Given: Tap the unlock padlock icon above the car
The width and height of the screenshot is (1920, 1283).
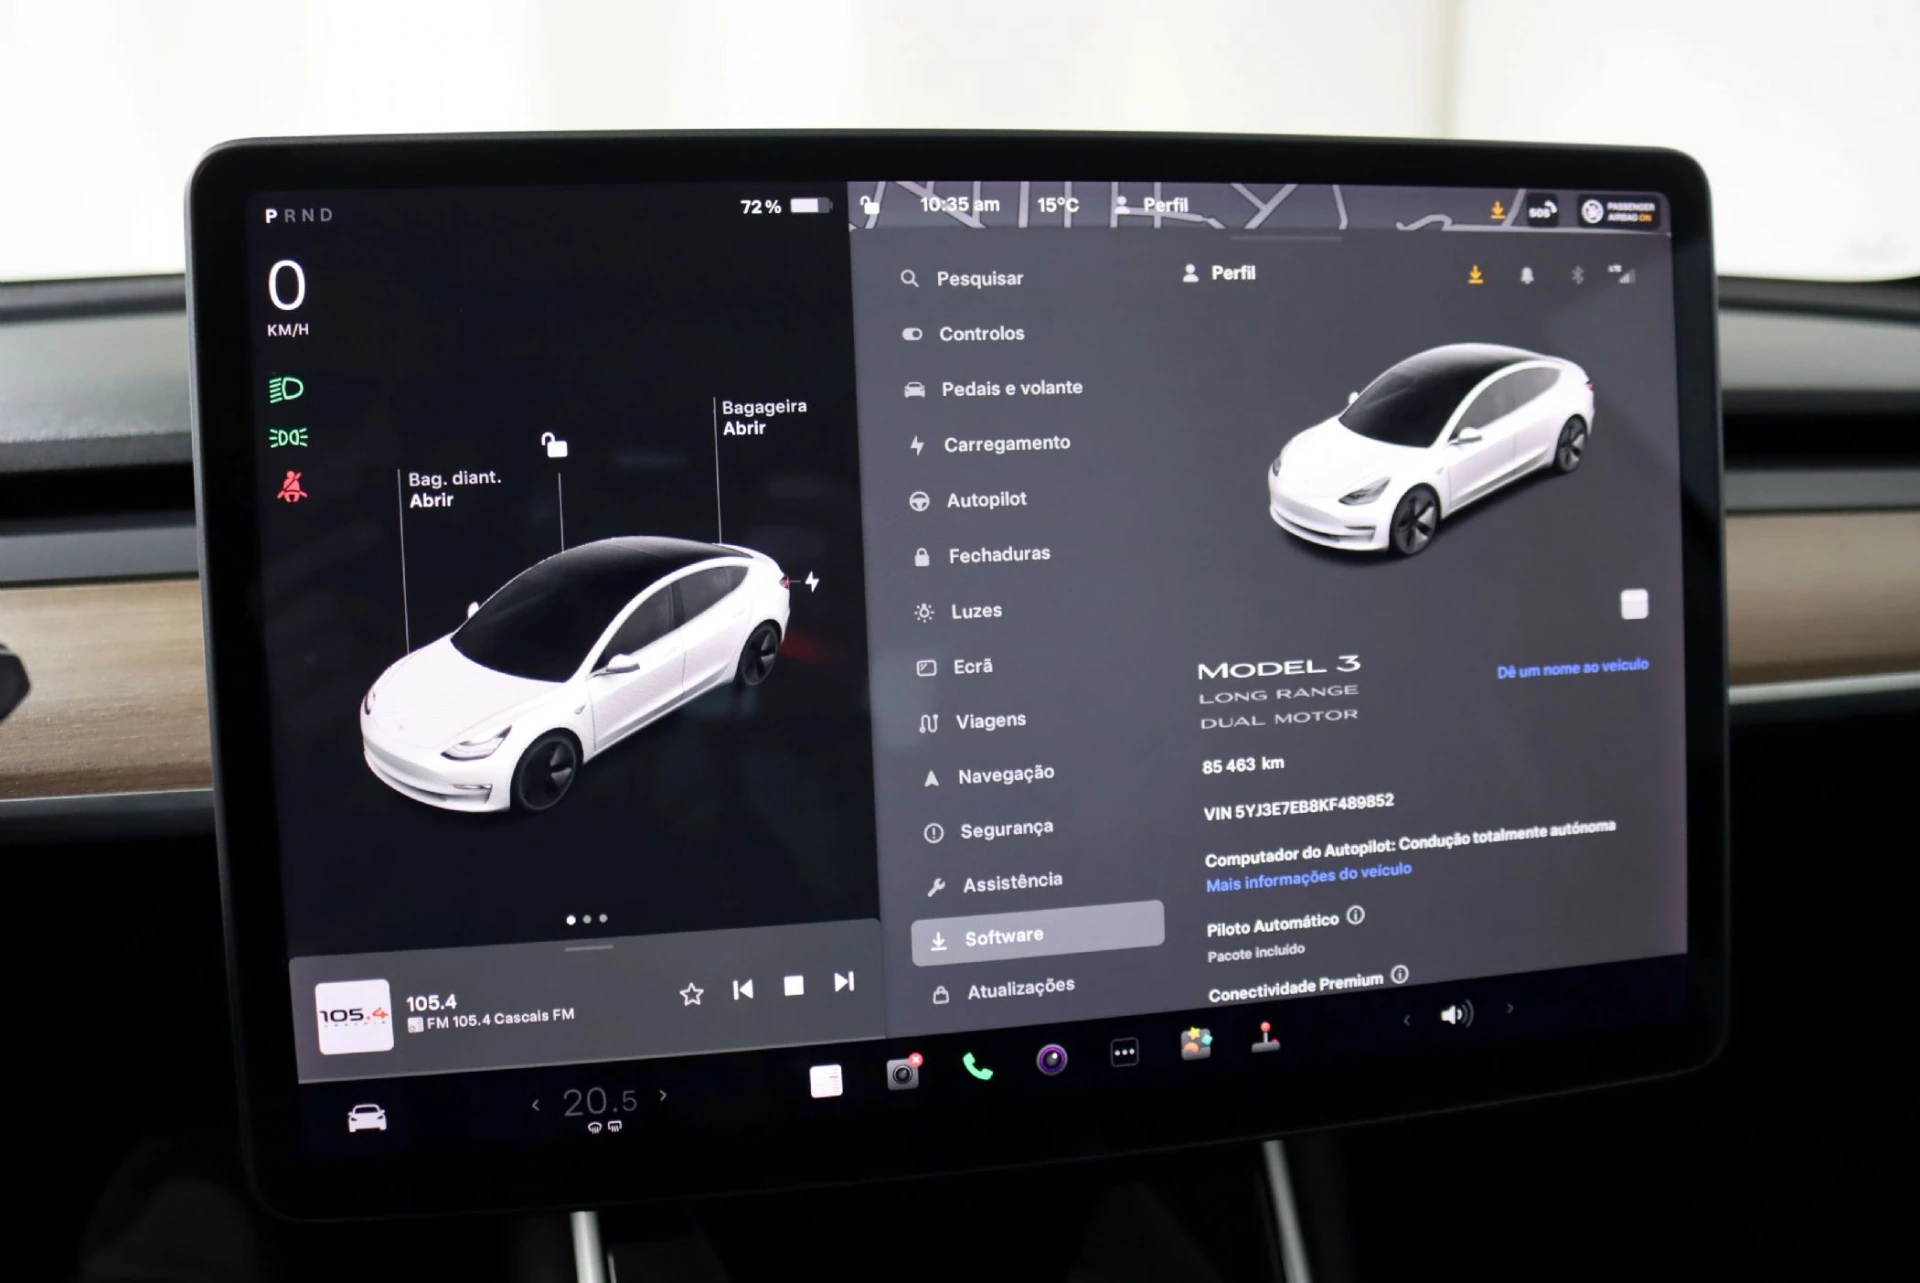Looking at the screenshot, I should tap(554, 445).
